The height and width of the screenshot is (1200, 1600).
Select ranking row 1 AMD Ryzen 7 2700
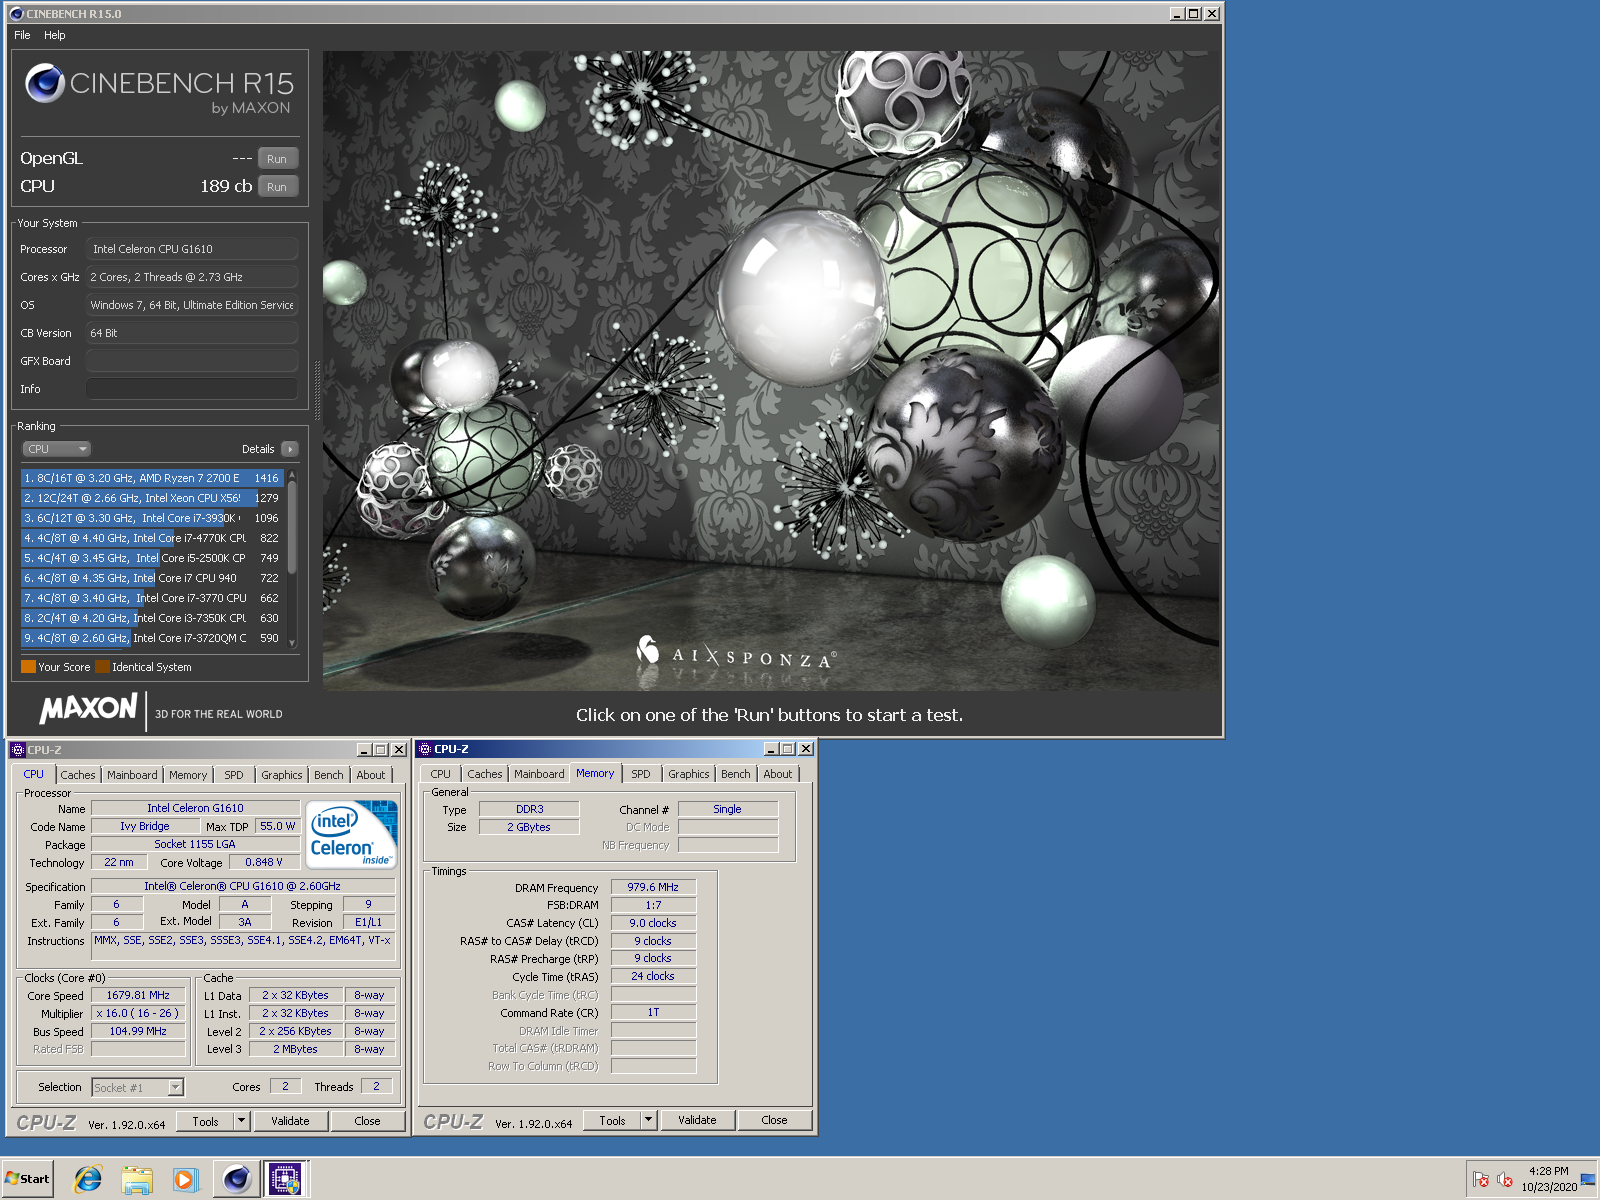click(x=152, y=478)
